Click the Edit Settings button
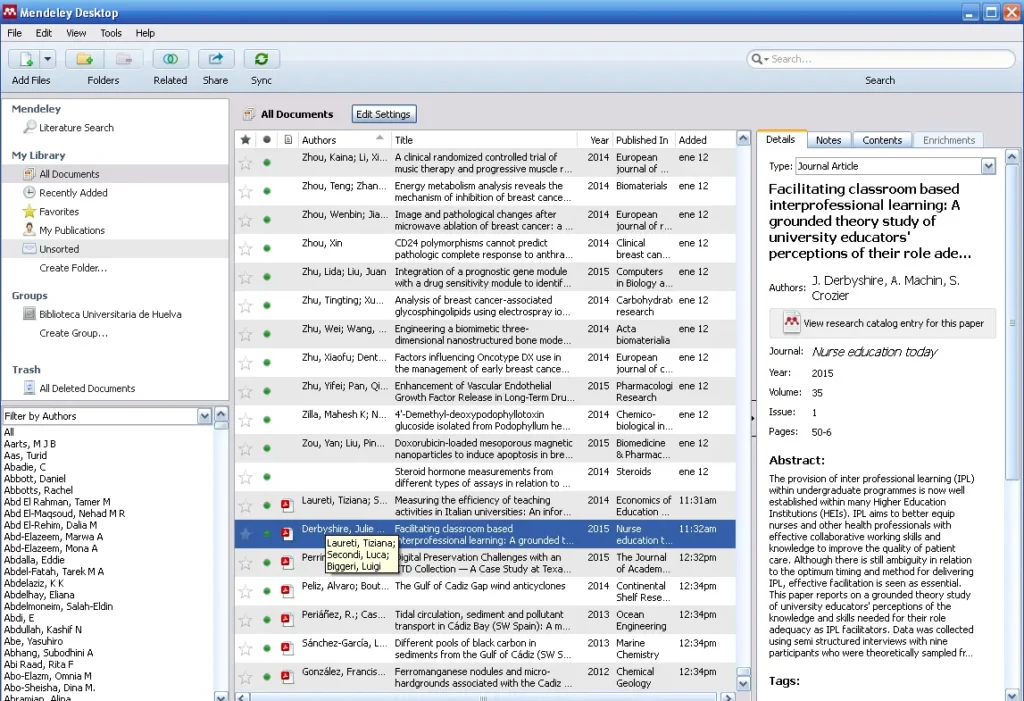Image resolution: width=1024 pixels, height=701 pixels. 384,114
